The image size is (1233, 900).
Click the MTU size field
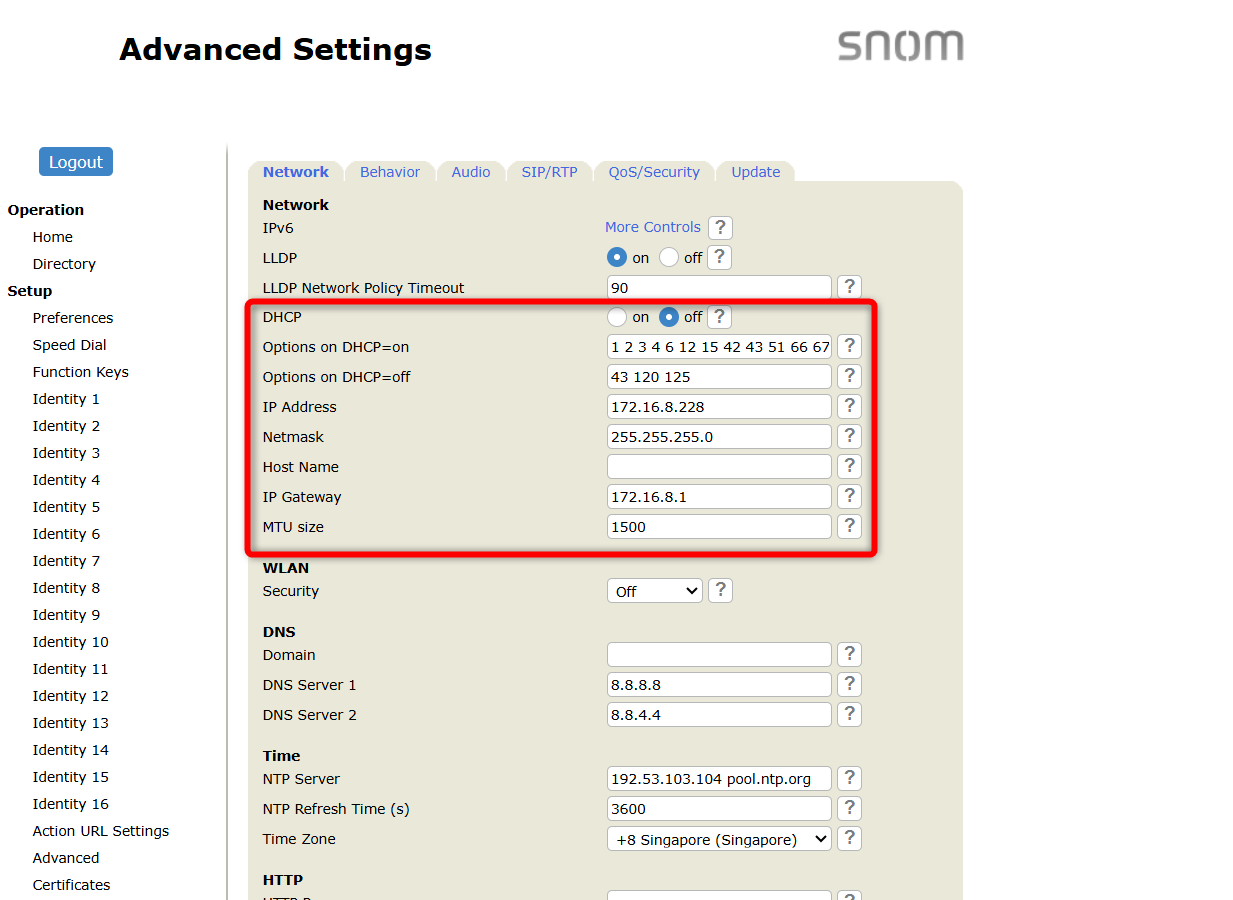719,527
